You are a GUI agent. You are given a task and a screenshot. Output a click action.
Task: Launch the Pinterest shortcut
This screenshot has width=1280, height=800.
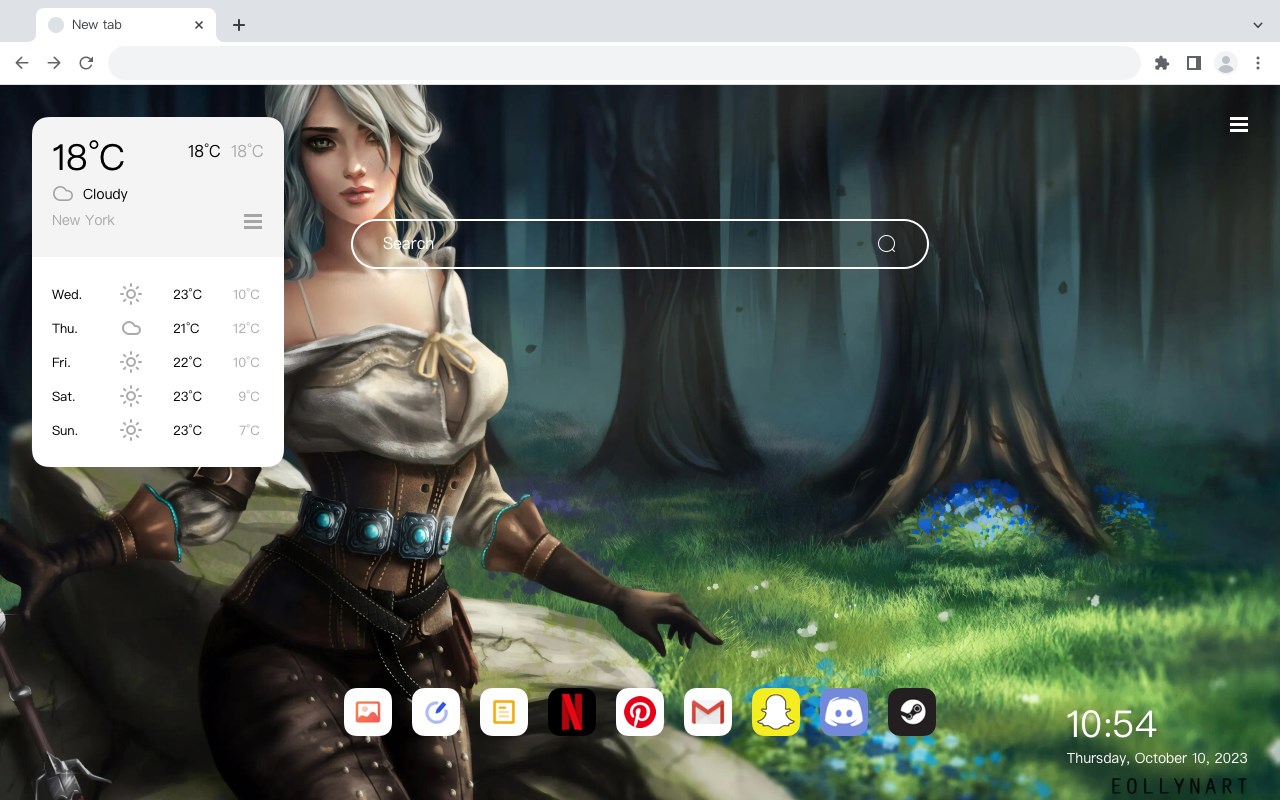[640, 712]
